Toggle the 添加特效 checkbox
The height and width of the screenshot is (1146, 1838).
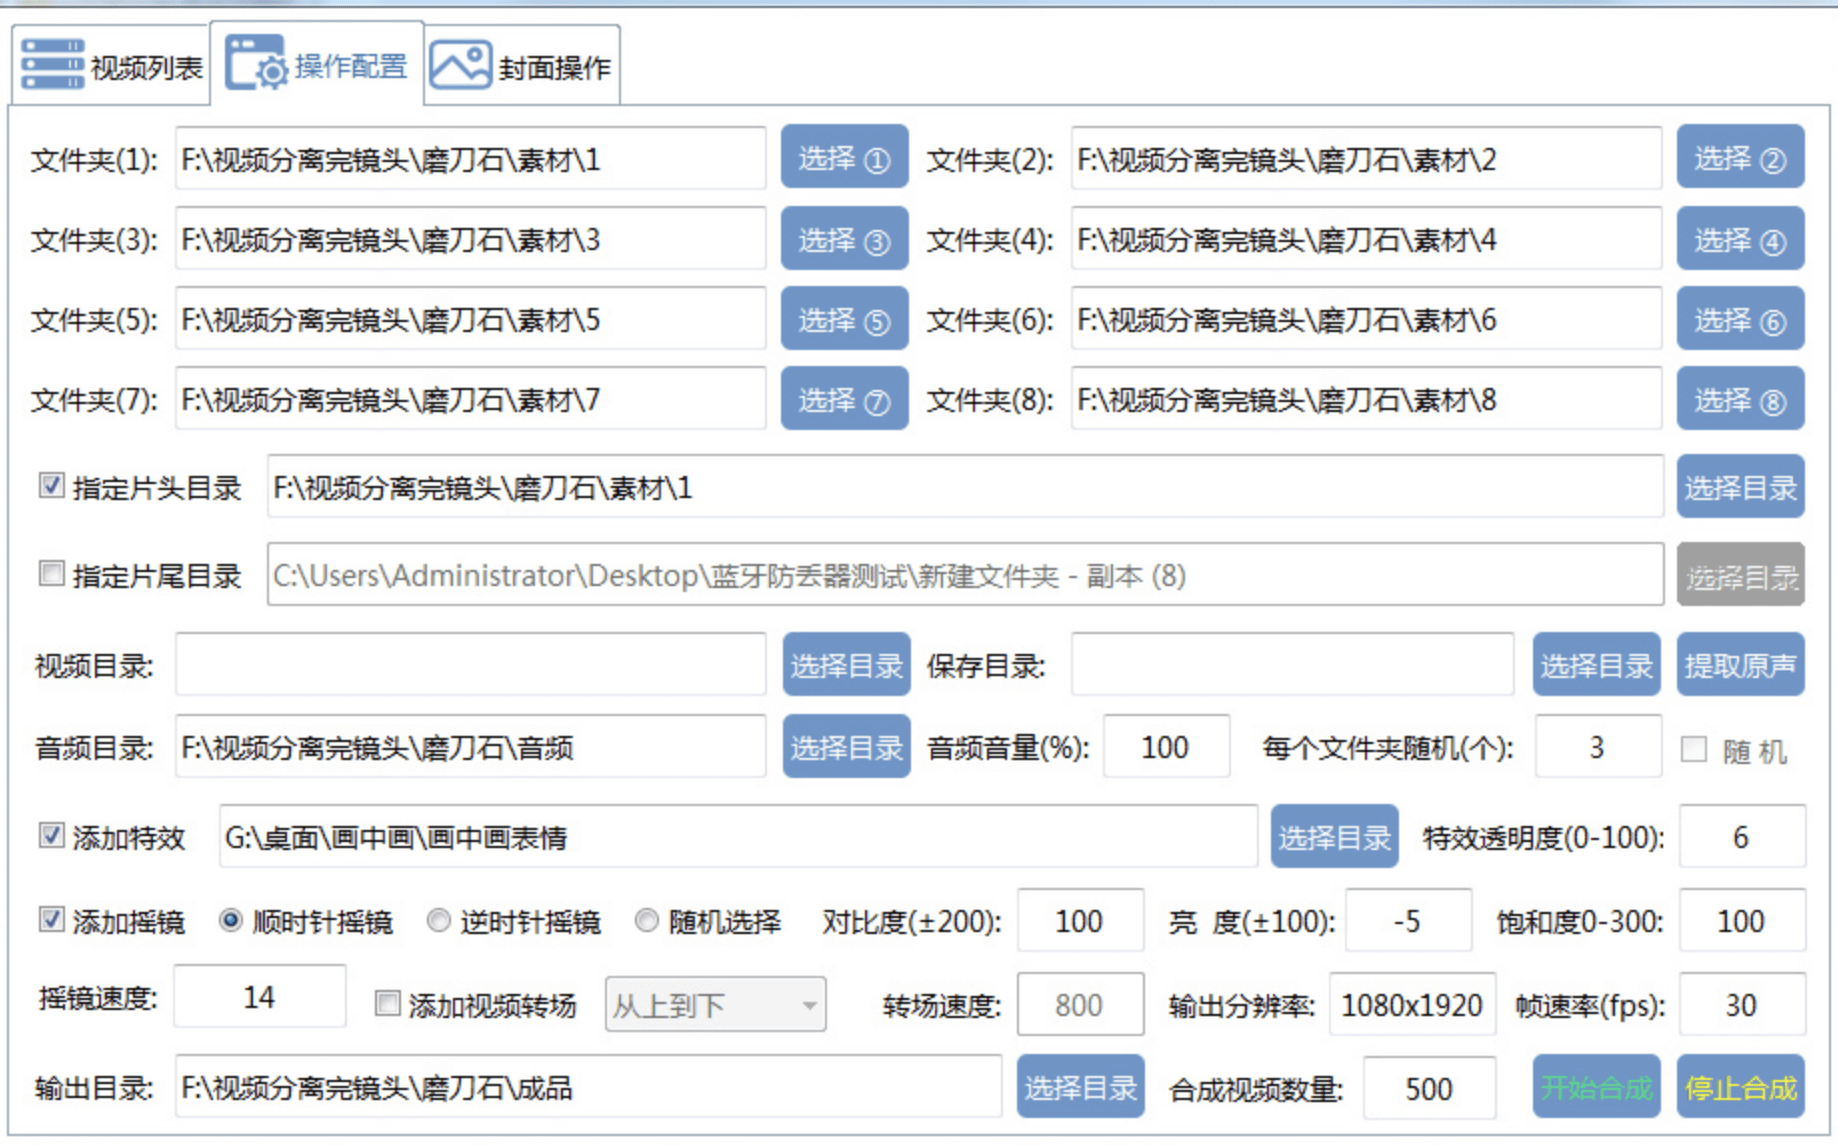point(52,835)
